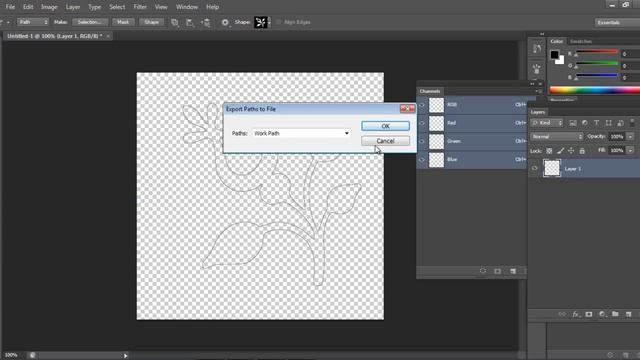Click the link layers icon
This screenshot has width=640, height=360.
point(562,314)
